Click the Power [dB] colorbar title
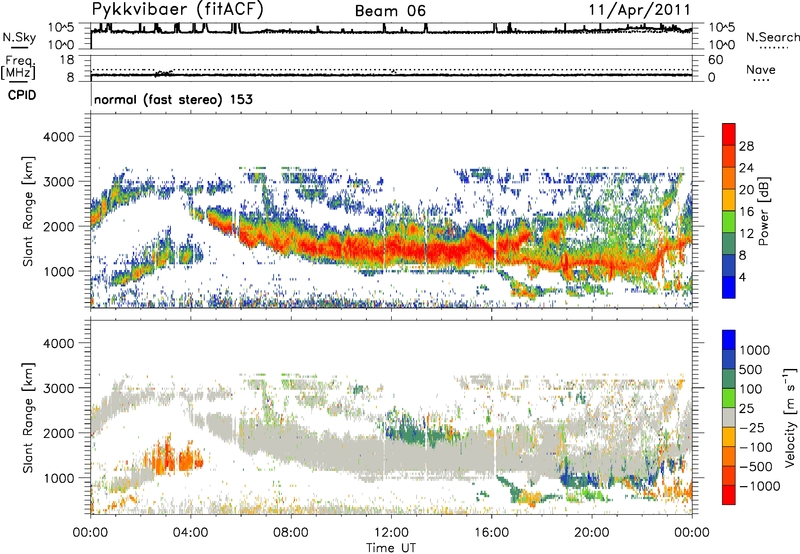Screen dimensions: 800x554 [763, 211]
